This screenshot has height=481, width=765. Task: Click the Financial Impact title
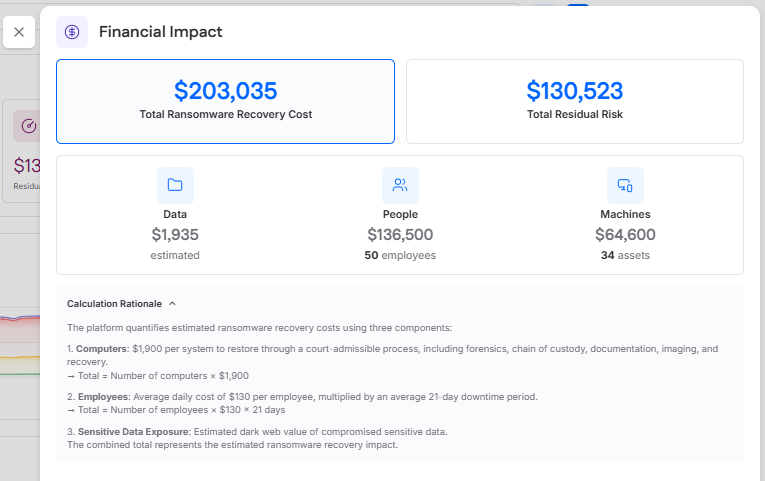(x=160, y=32)
